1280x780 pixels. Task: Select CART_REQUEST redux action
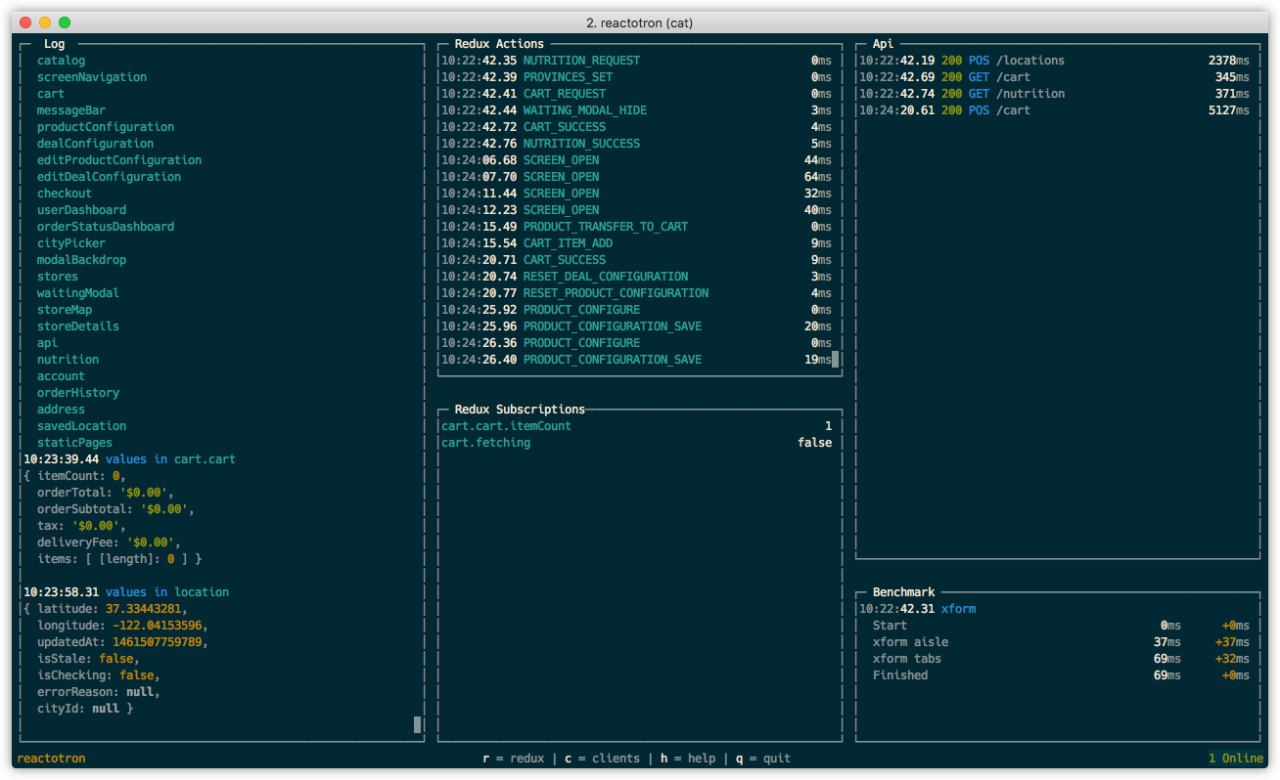point(637,94)
